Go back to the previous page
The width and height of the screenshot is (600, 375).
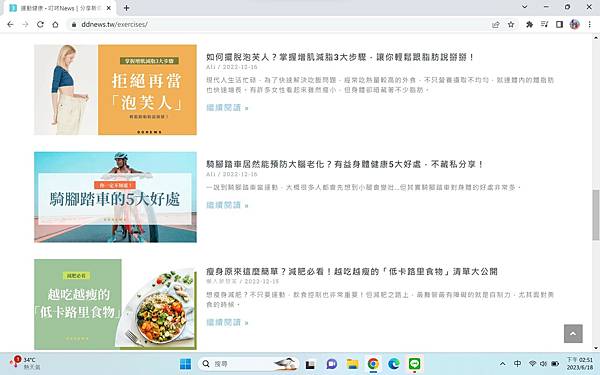(10, 24)
